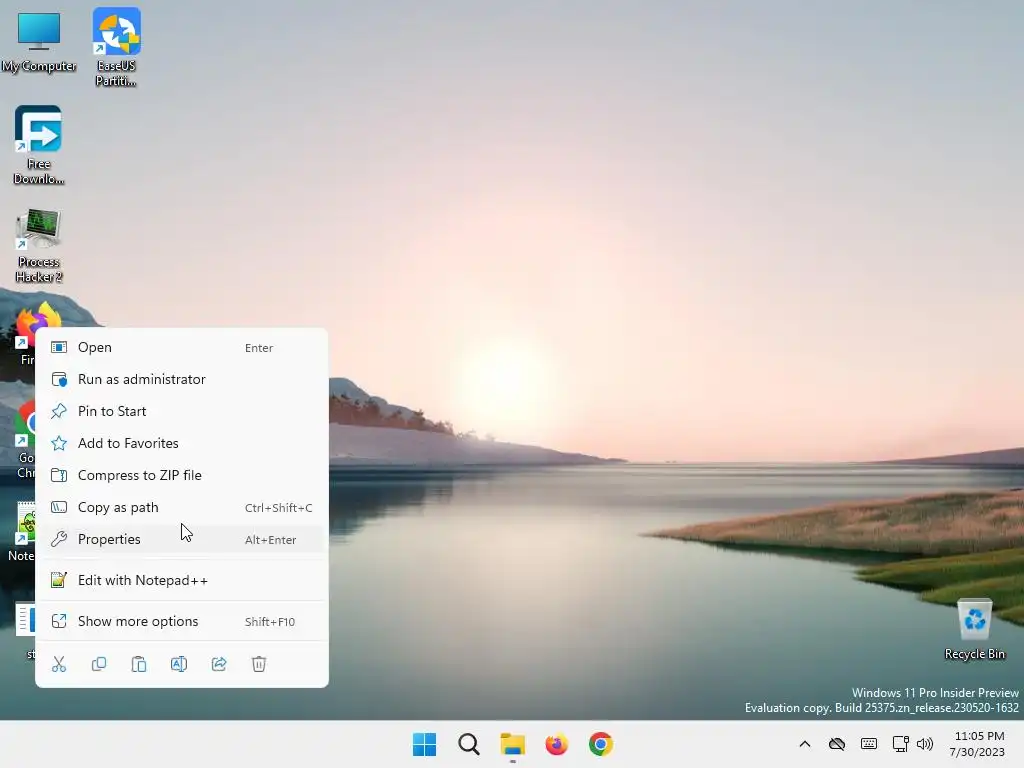Open the Windows Start button
Viewport: 1024px width, 768px height.
pyautogui.click(x=424, y=744)
